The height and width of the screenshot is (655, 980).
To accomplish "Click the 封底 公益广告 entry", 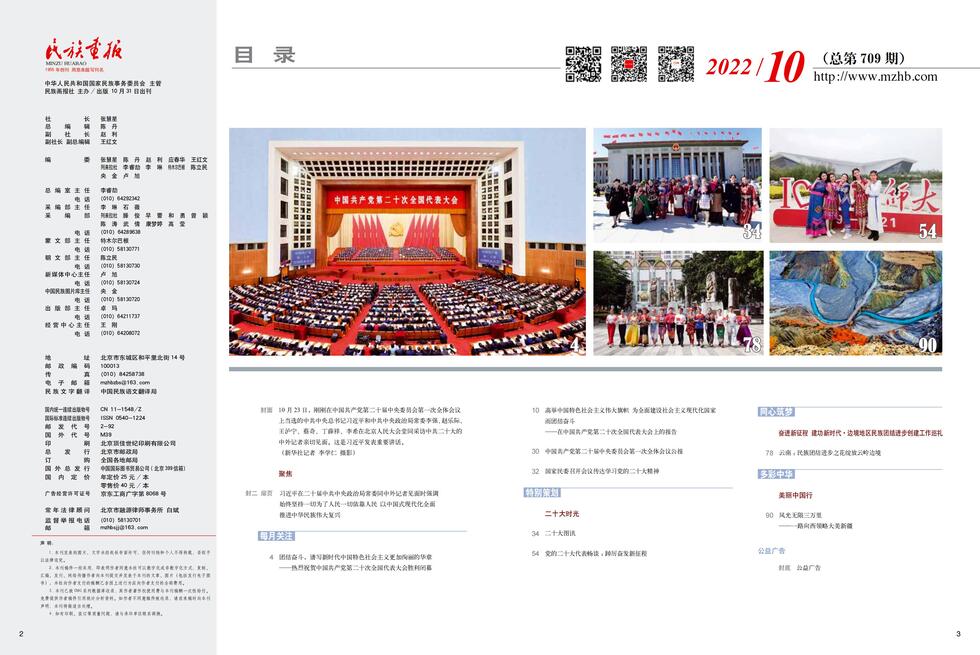I will 799,568.
